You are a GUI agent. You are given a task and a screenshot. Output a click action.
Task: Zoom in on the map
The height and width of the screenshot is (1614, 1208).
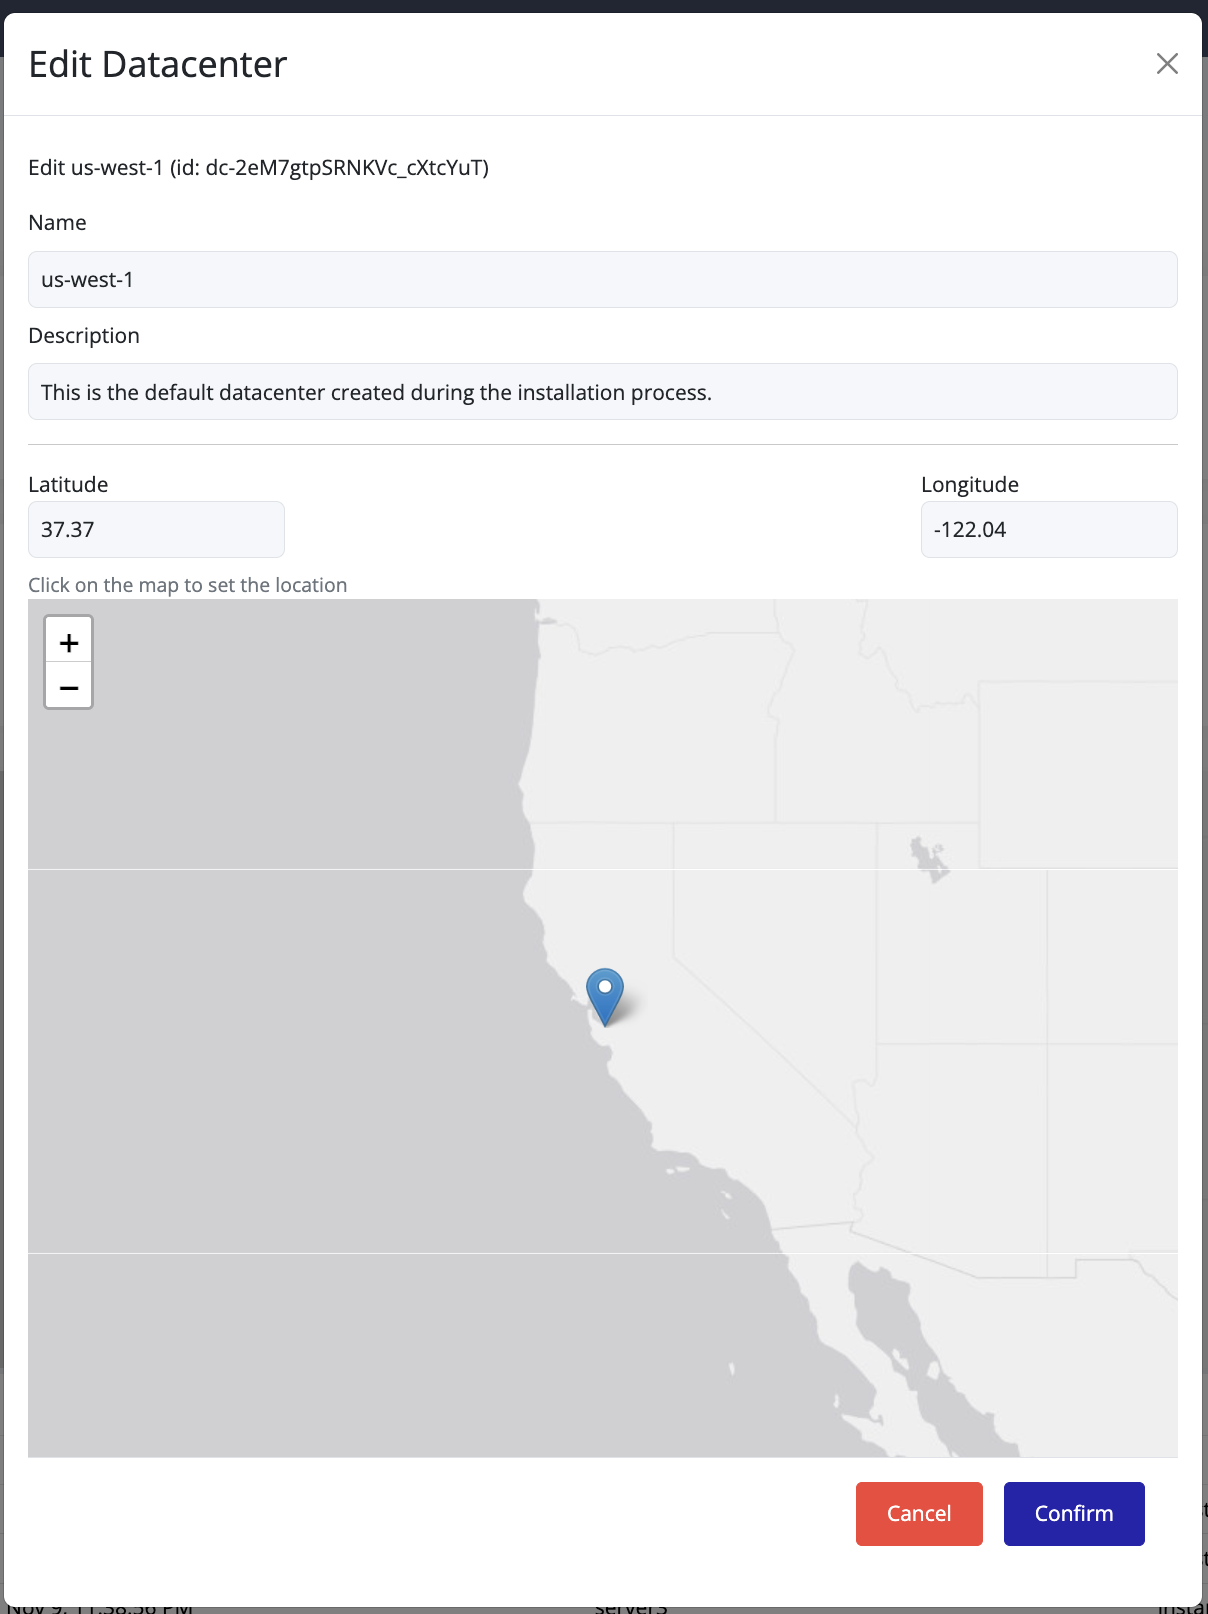(69, 641)
